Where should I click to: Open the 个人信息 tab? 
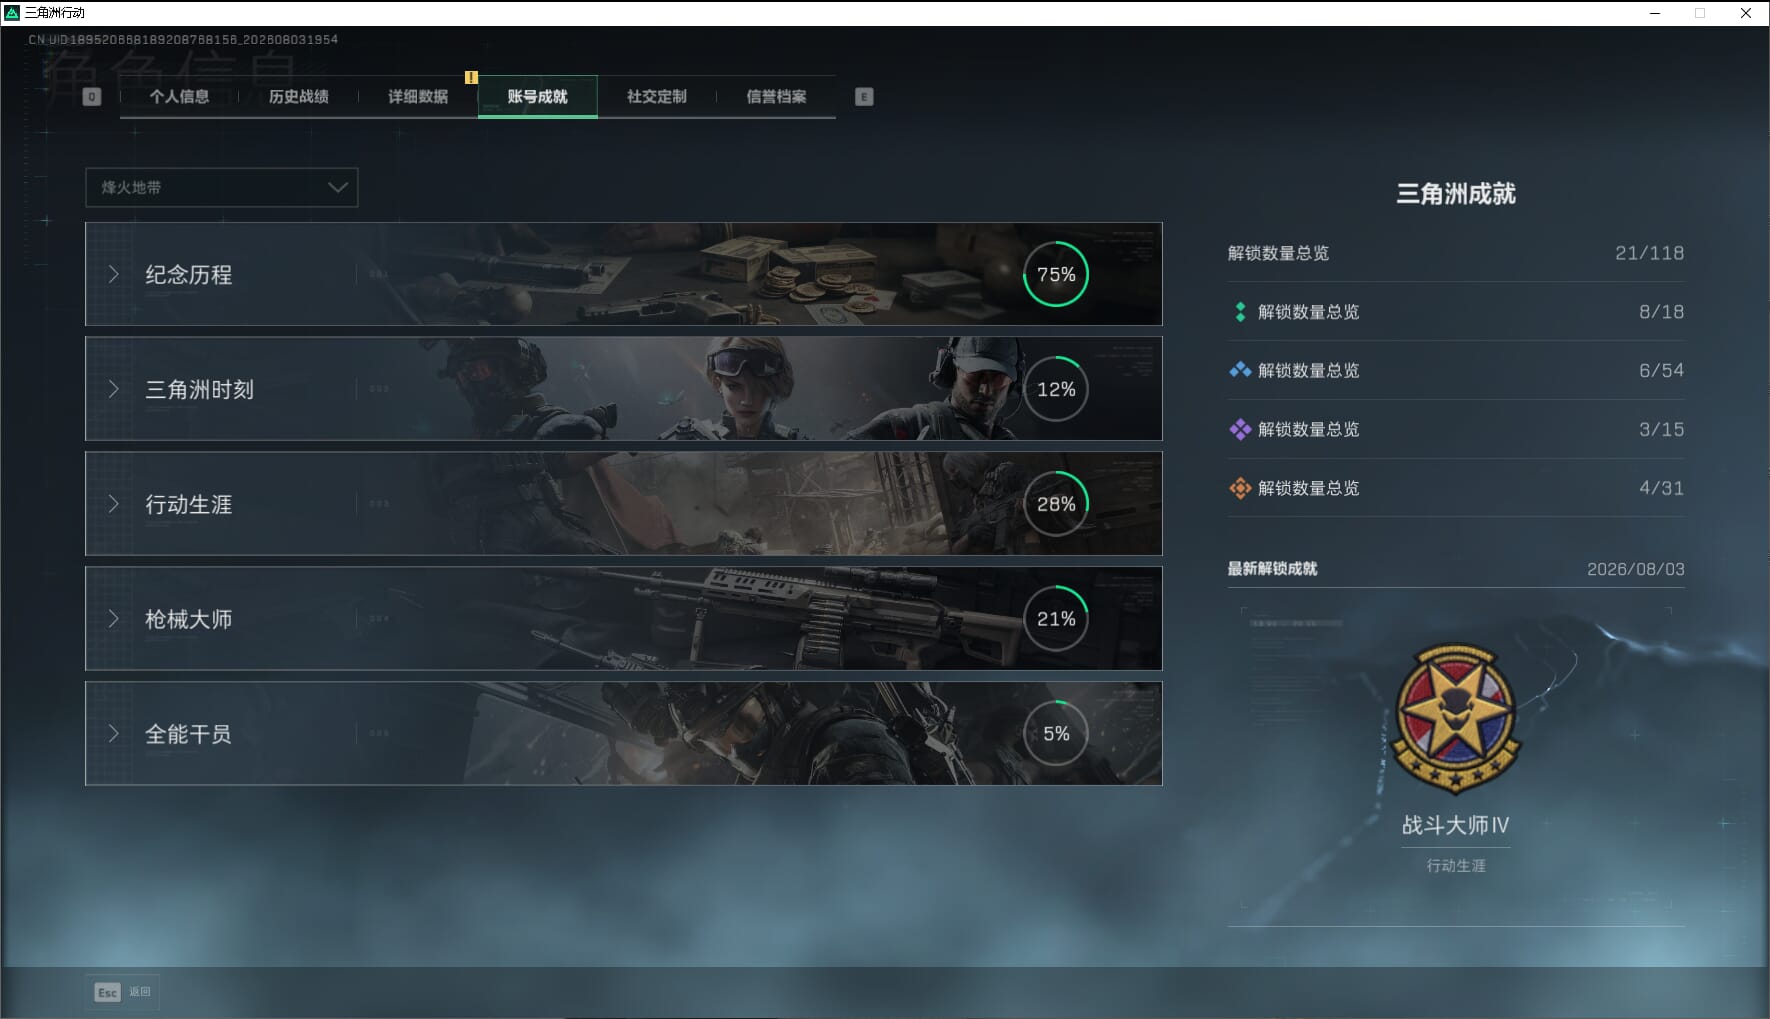pos(179,97)
